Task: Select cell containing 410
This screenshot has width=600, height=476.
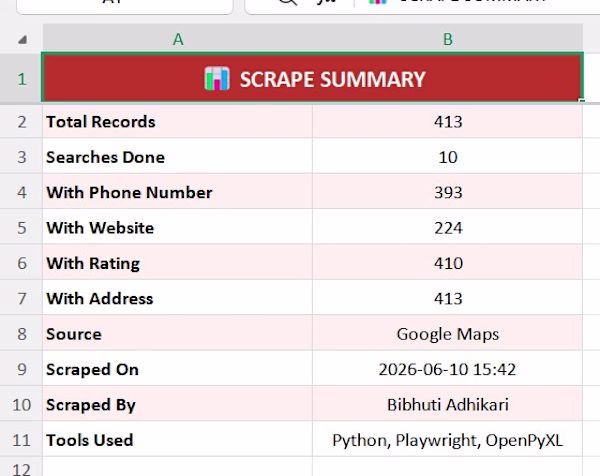Action: (x=448, y=263)
